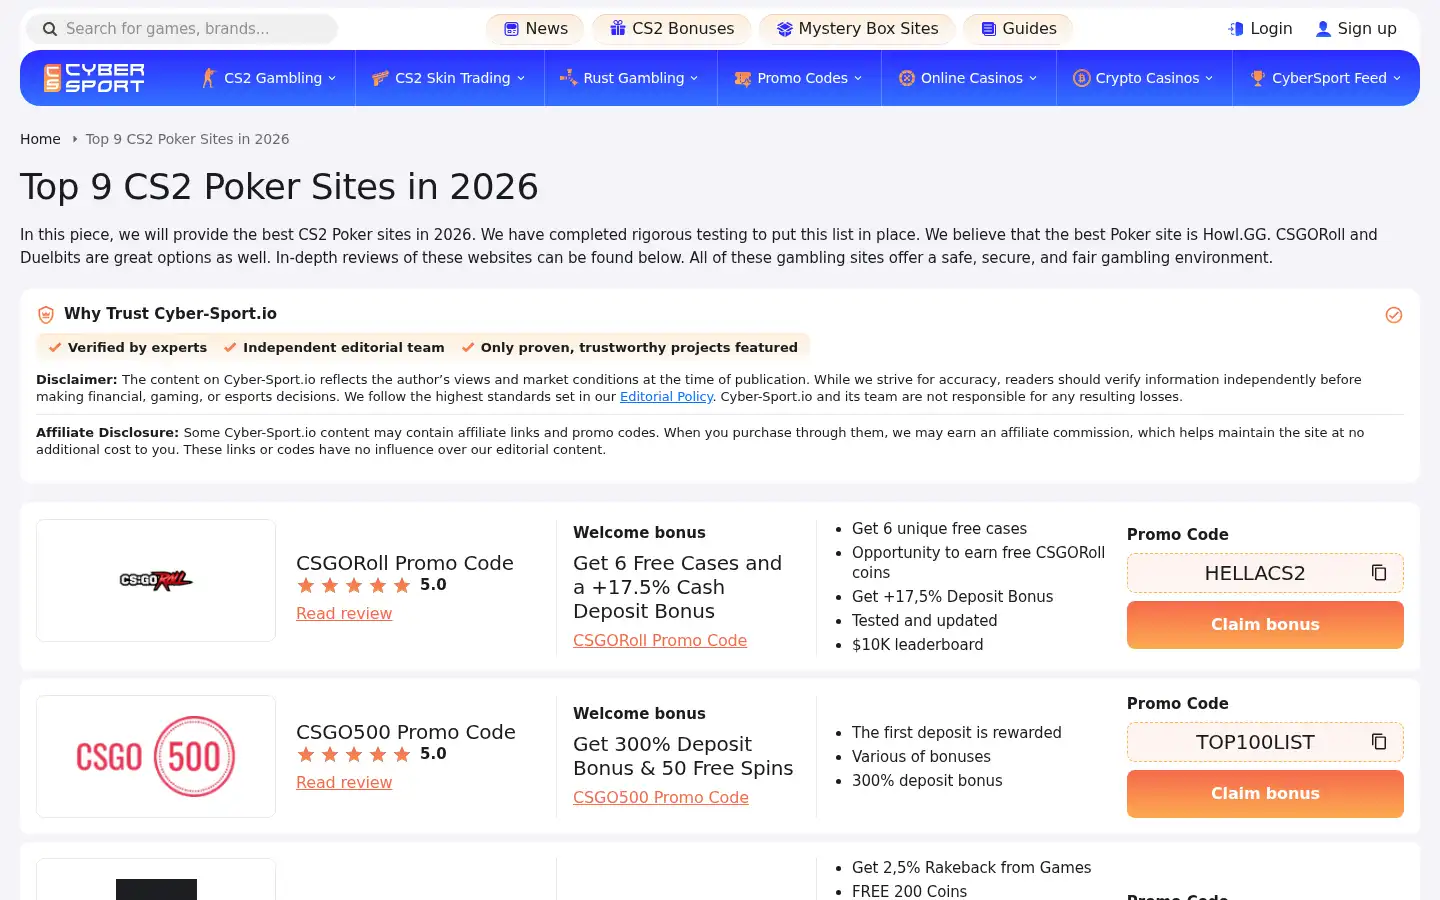Click 'Get 2,5% Rakeback from Games' bullet

(971, 867)
